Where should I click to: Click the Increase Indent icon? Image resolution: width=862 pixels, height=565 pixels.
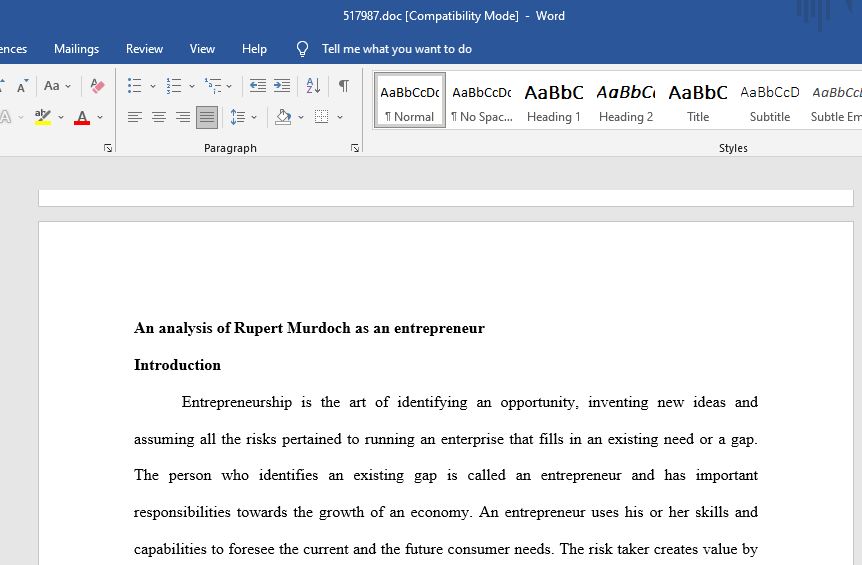click(282, 86)
